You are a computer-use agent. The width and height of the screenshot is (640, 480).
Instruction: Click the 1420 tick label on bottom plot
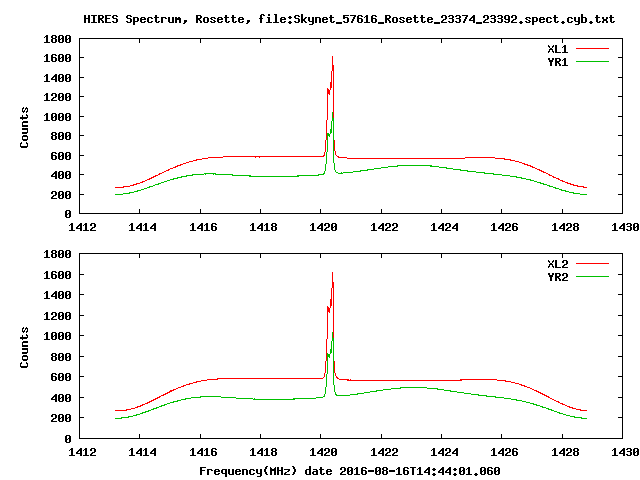point(323,452)
